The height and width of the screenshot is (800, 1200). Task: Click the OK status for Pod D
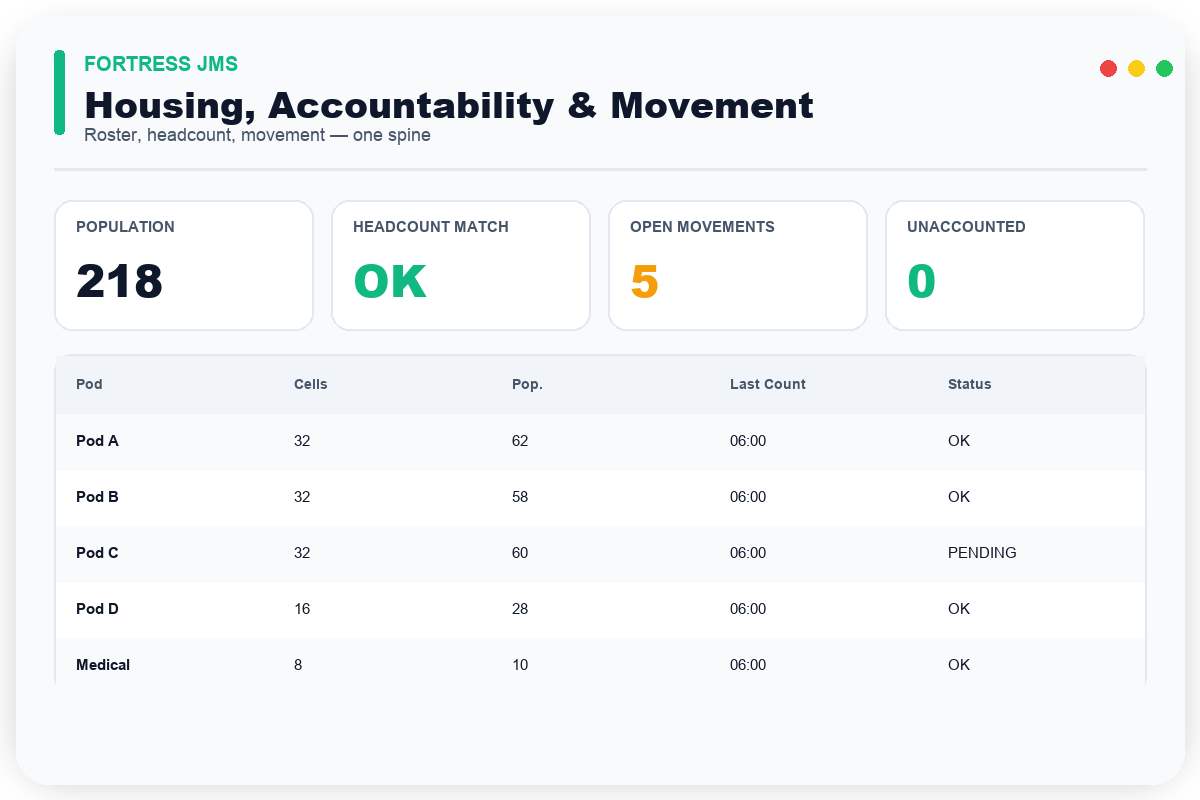pos(959,609)
